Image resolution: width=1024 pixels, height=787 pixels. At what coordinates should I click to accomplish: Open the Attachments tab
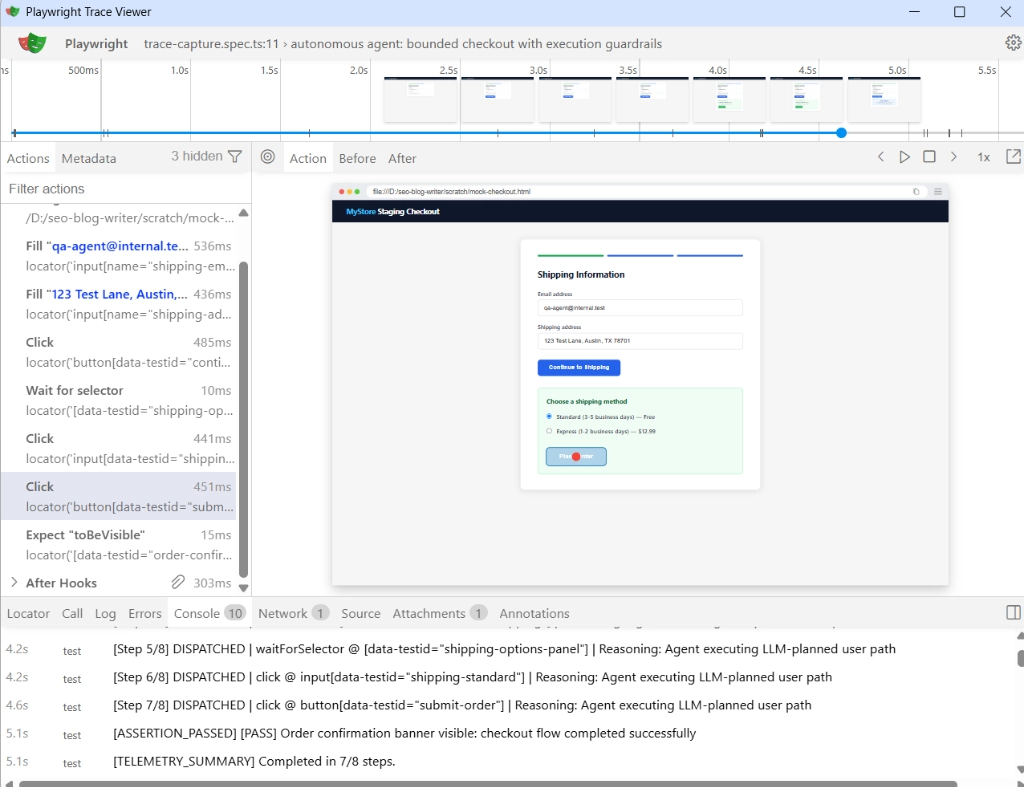pyautogui.click(x=439, y=613)
